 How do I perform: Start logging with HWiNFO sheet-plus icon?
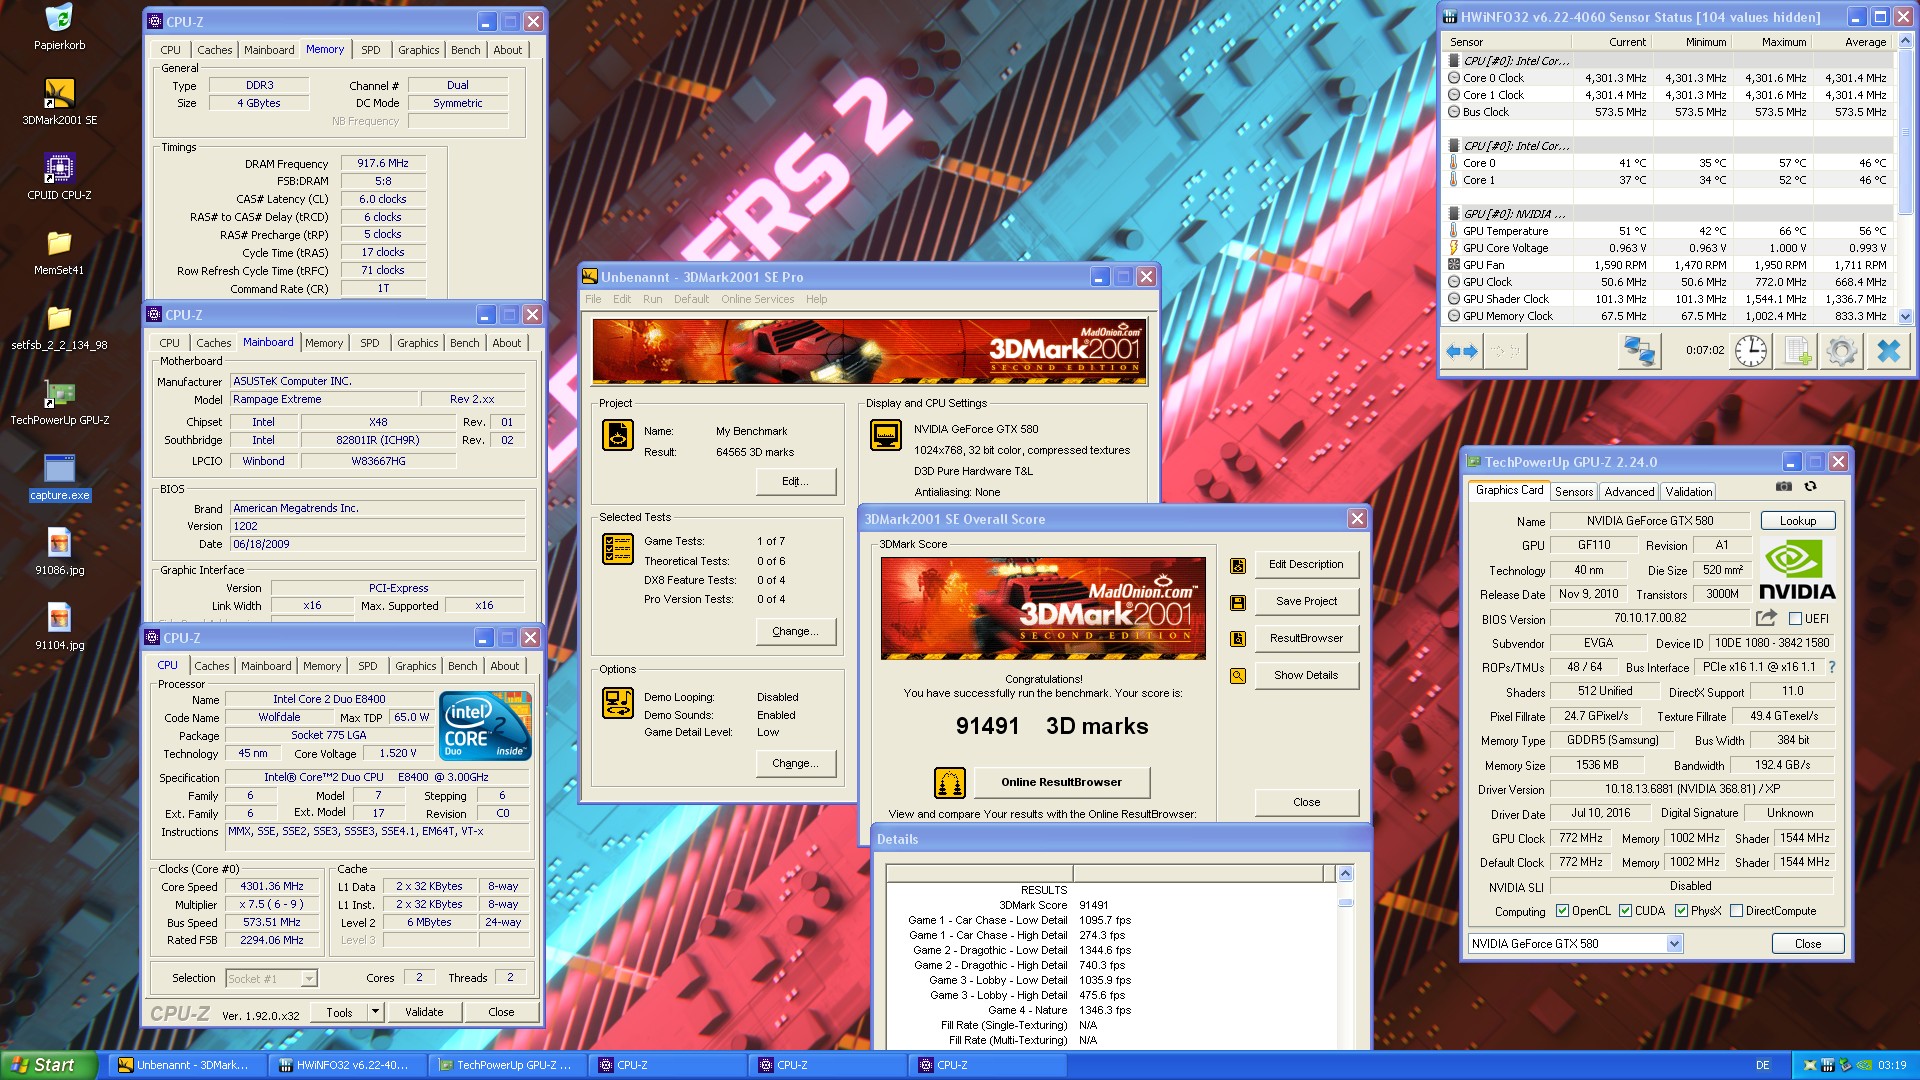1797,351
